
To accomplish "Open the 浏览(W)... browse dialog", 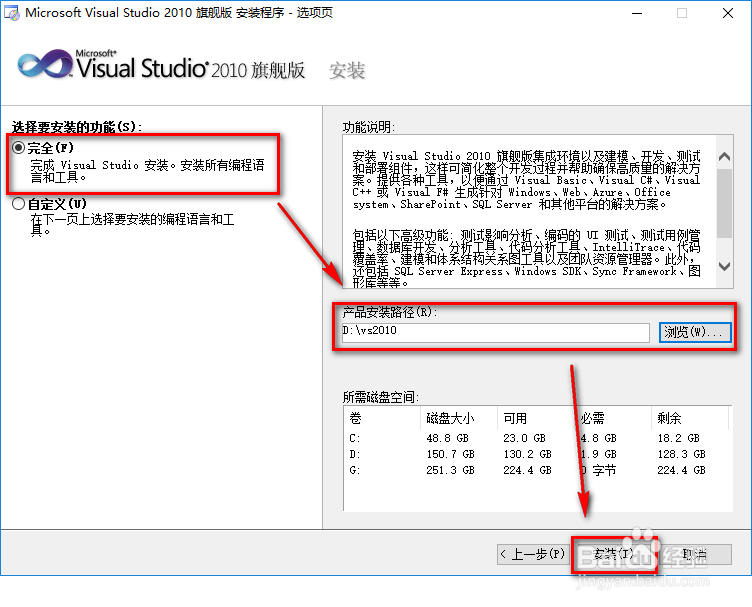I will point(694,332).
